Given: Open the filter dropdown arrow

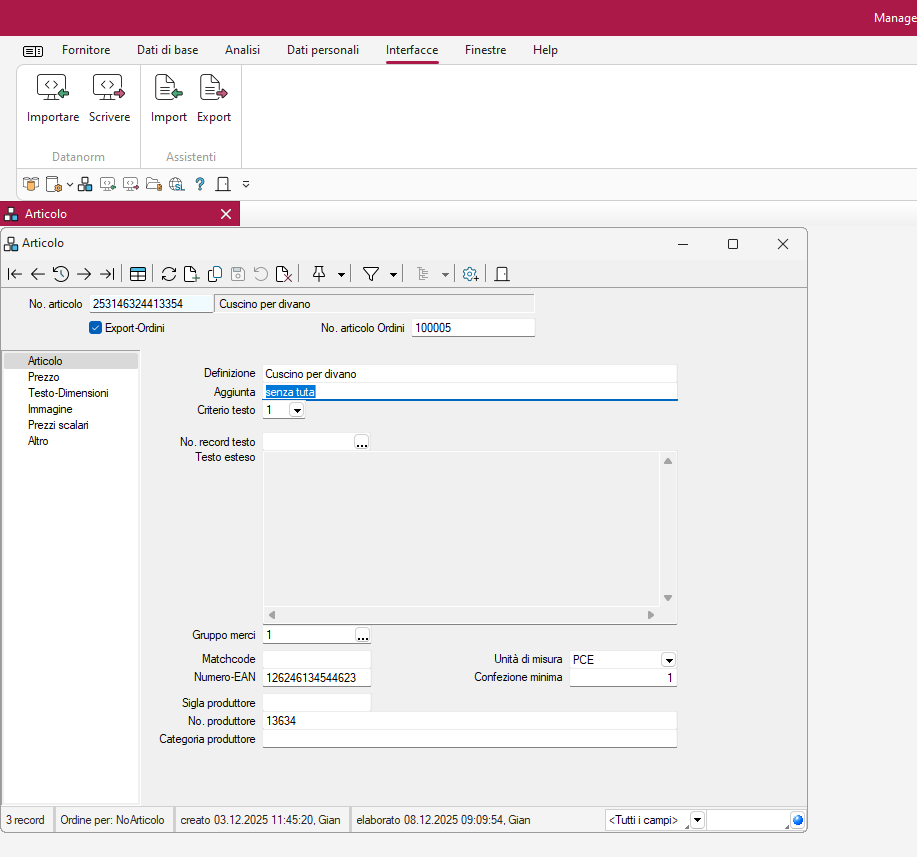Looking at the screenshot, I should pos(393,274).
